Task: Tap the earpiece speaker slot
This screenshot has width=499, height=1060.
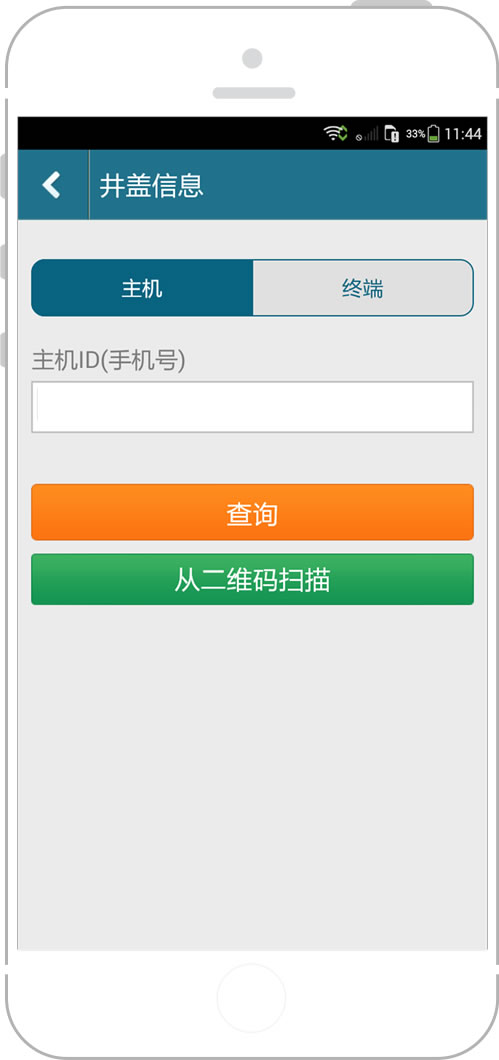Action: tap(254, 93)
